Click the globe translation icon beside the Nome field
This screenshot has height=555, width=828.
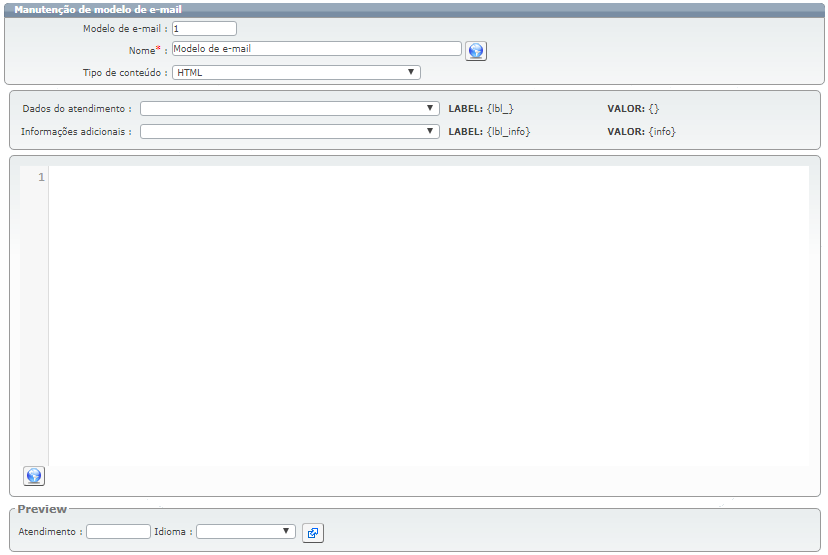(476, 51)
